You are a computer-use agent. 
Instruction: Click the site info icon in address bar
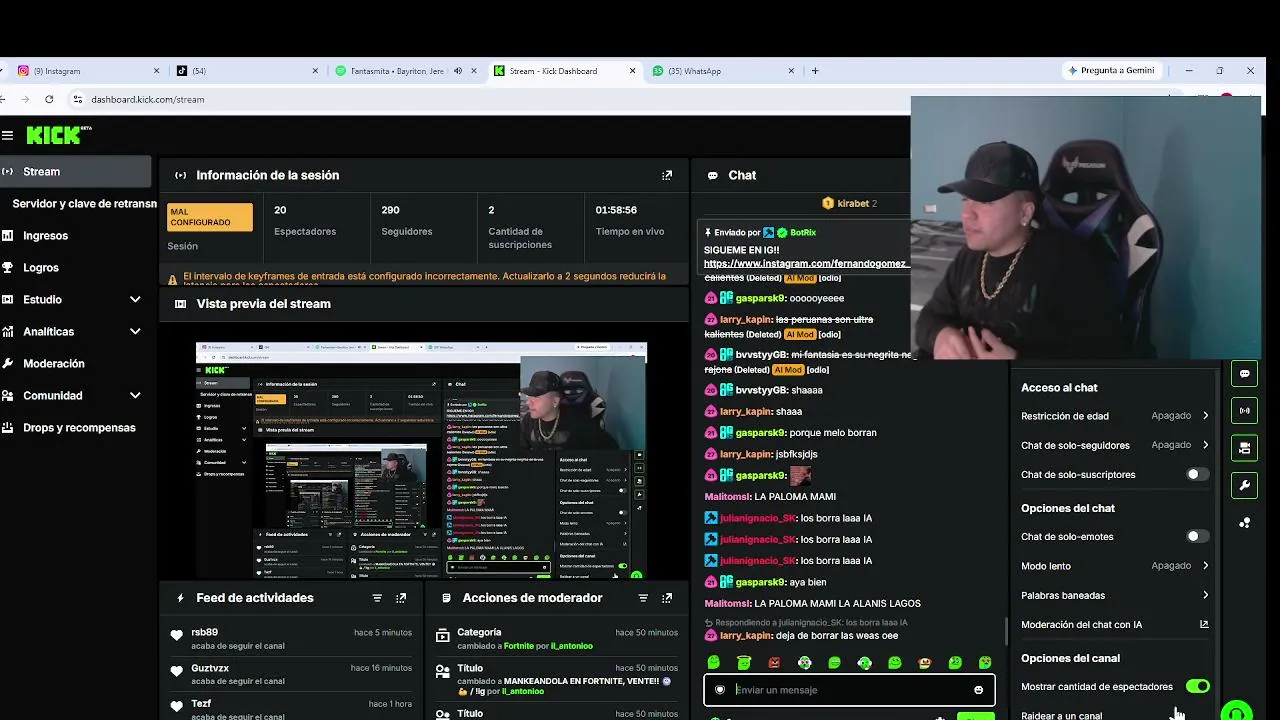click(x=77, y=99)
